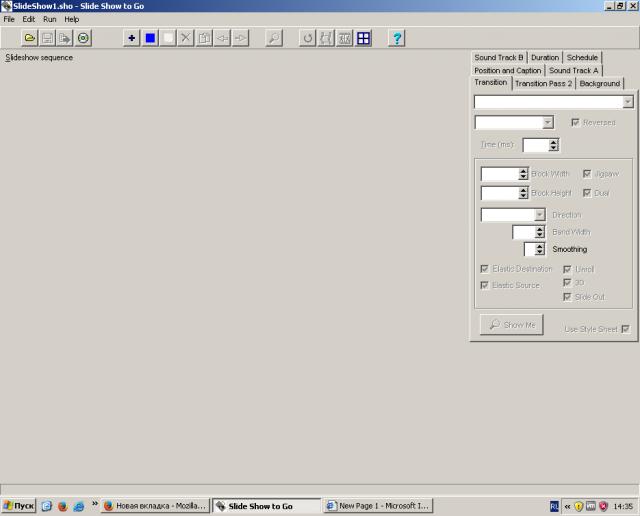Click the plus add slide icon
This screenshot has width=640, height=516.
click(132, 38)
